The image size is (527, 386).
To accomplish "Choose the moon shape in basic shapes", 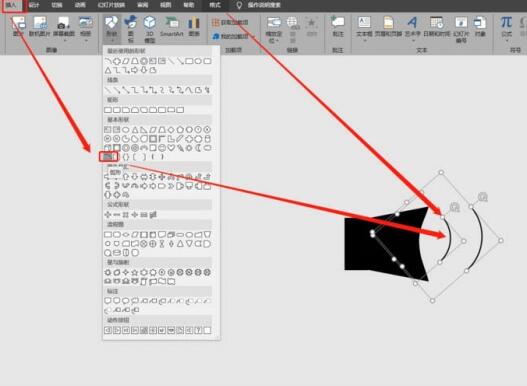I will click(199, 148).
